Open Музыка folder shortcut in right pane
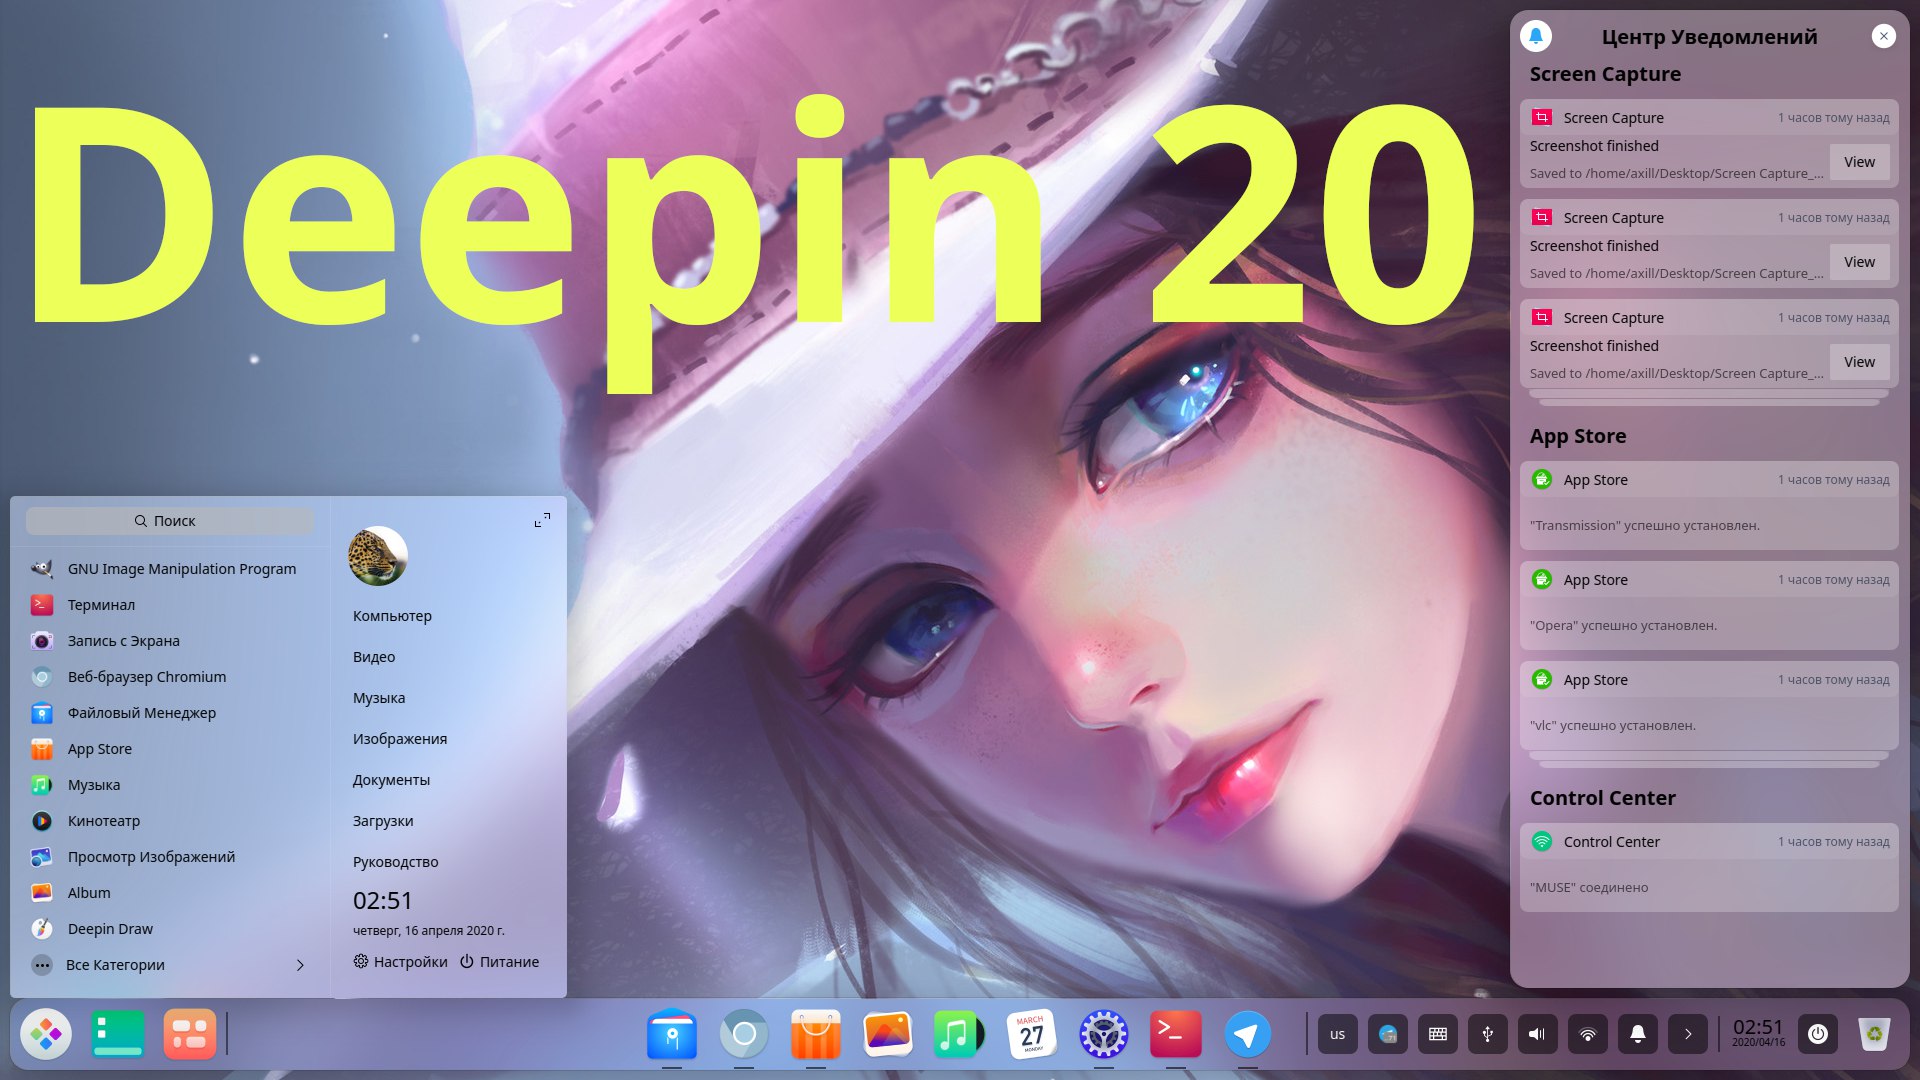The image size is (1920, 1080). pyautogui.click(x=379, y=698)
